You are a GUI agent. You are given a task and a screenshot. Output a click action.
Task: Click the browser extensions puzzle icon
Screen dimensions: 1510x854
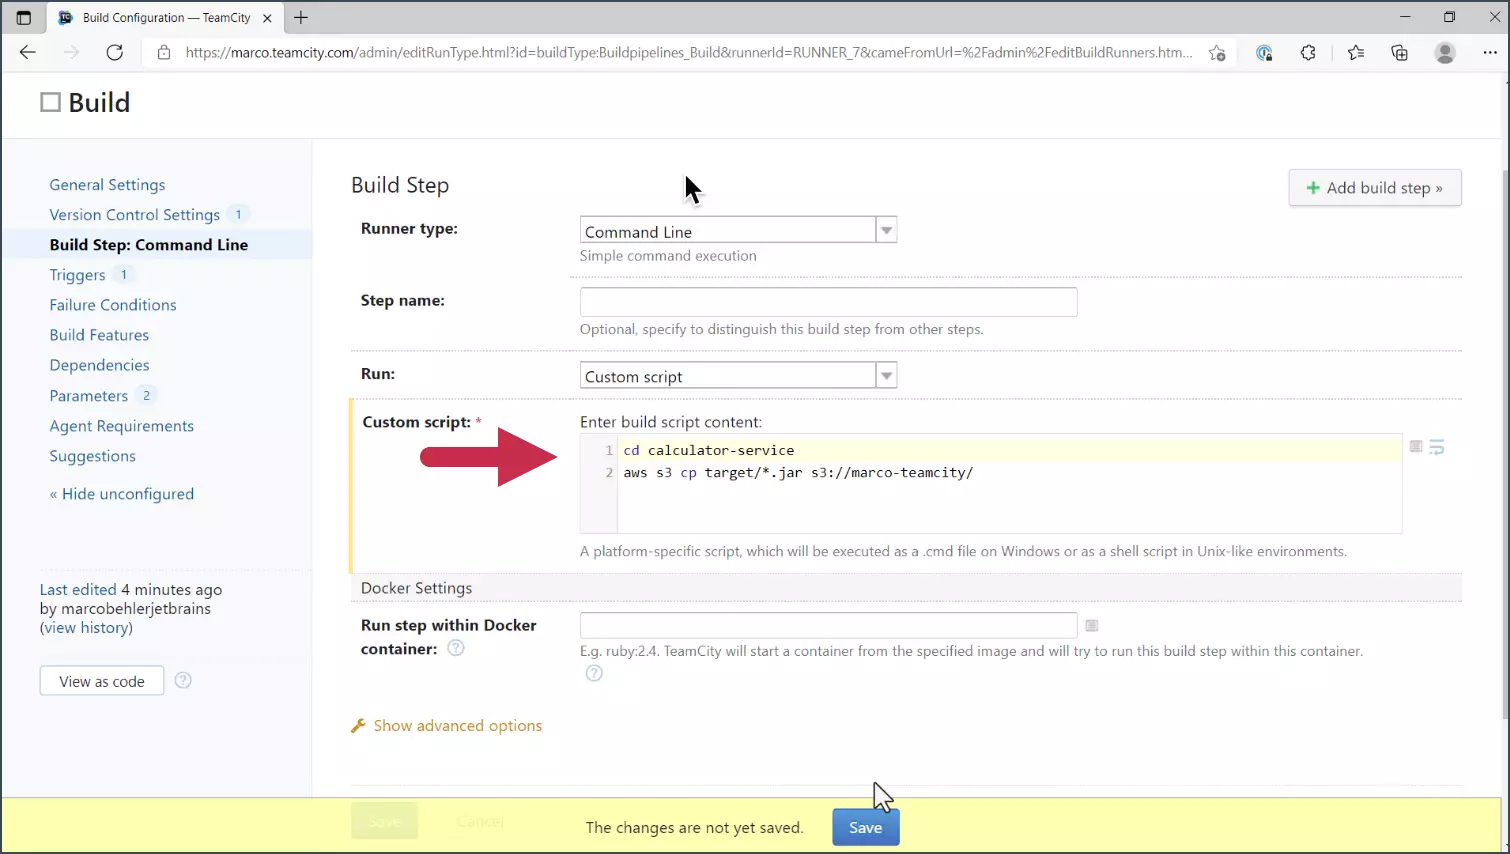pos(1308,53)
